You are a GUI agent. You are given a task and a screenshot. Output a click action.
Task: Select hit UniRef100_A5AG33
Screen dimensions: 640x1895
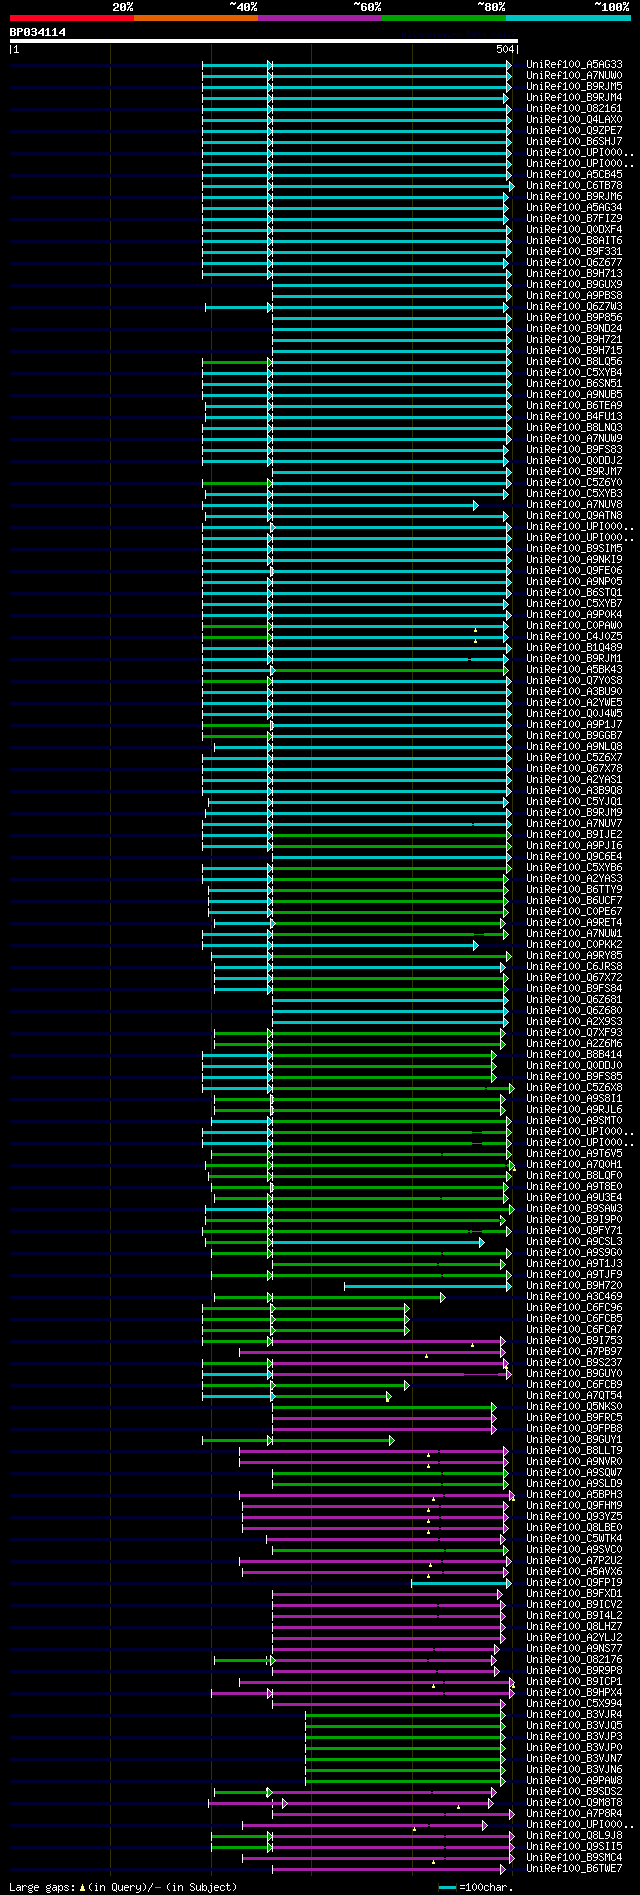[x=574, y=65]
